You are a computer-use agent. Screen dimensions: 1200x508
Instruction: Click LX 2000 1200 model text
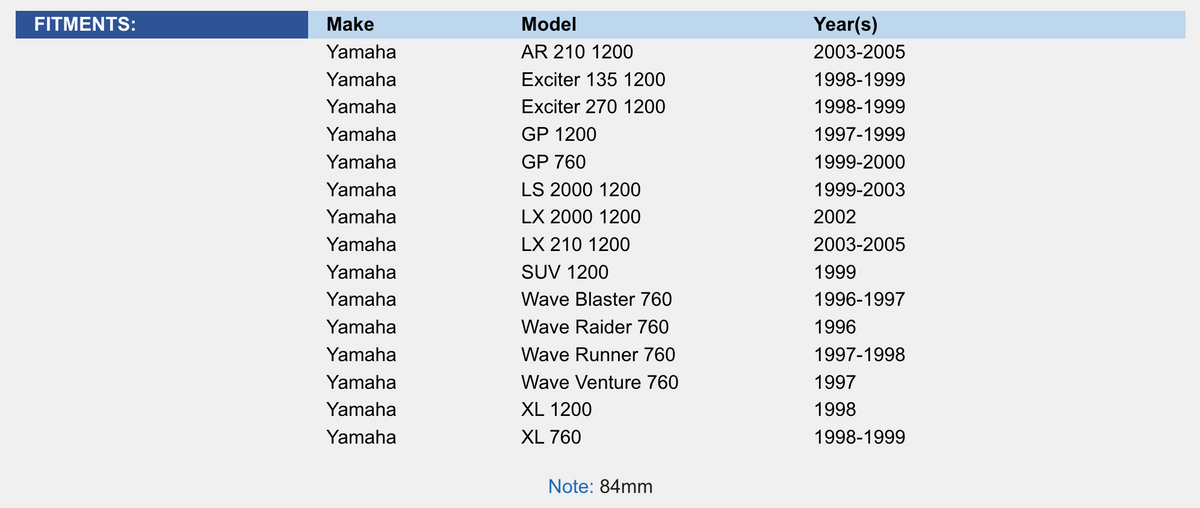coord(581,217)
